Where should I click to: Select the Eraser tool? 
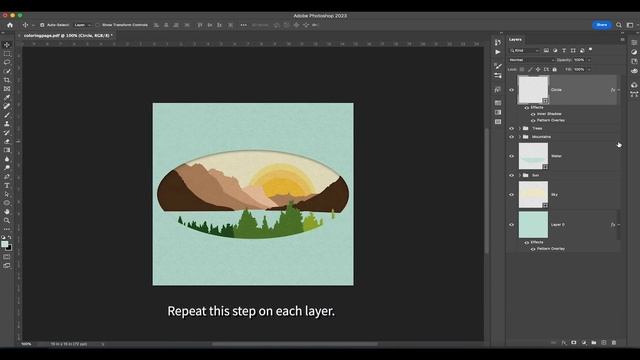click(x=7, y=141)
